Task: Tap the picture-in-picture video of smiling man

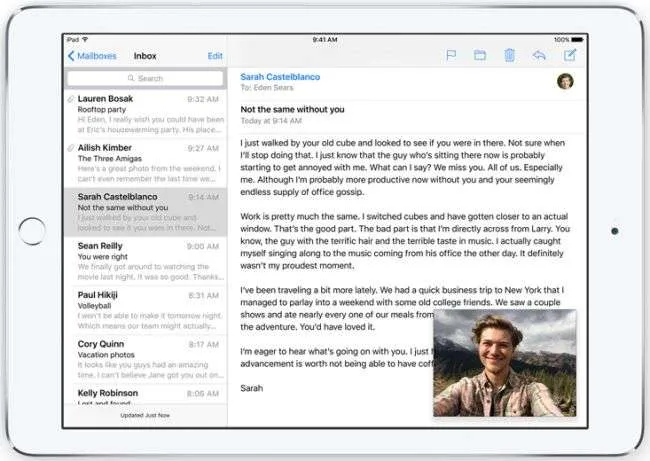Action: 504,363
